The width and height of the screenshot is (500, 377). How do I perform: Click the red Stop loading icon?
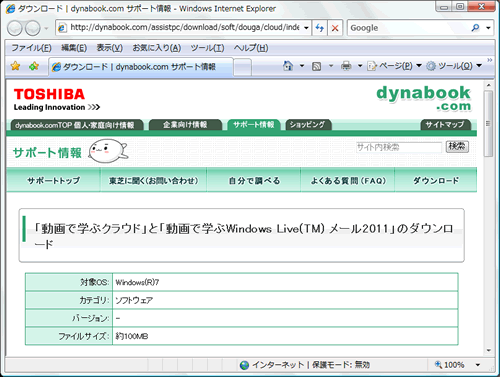[x=335, y=28]
